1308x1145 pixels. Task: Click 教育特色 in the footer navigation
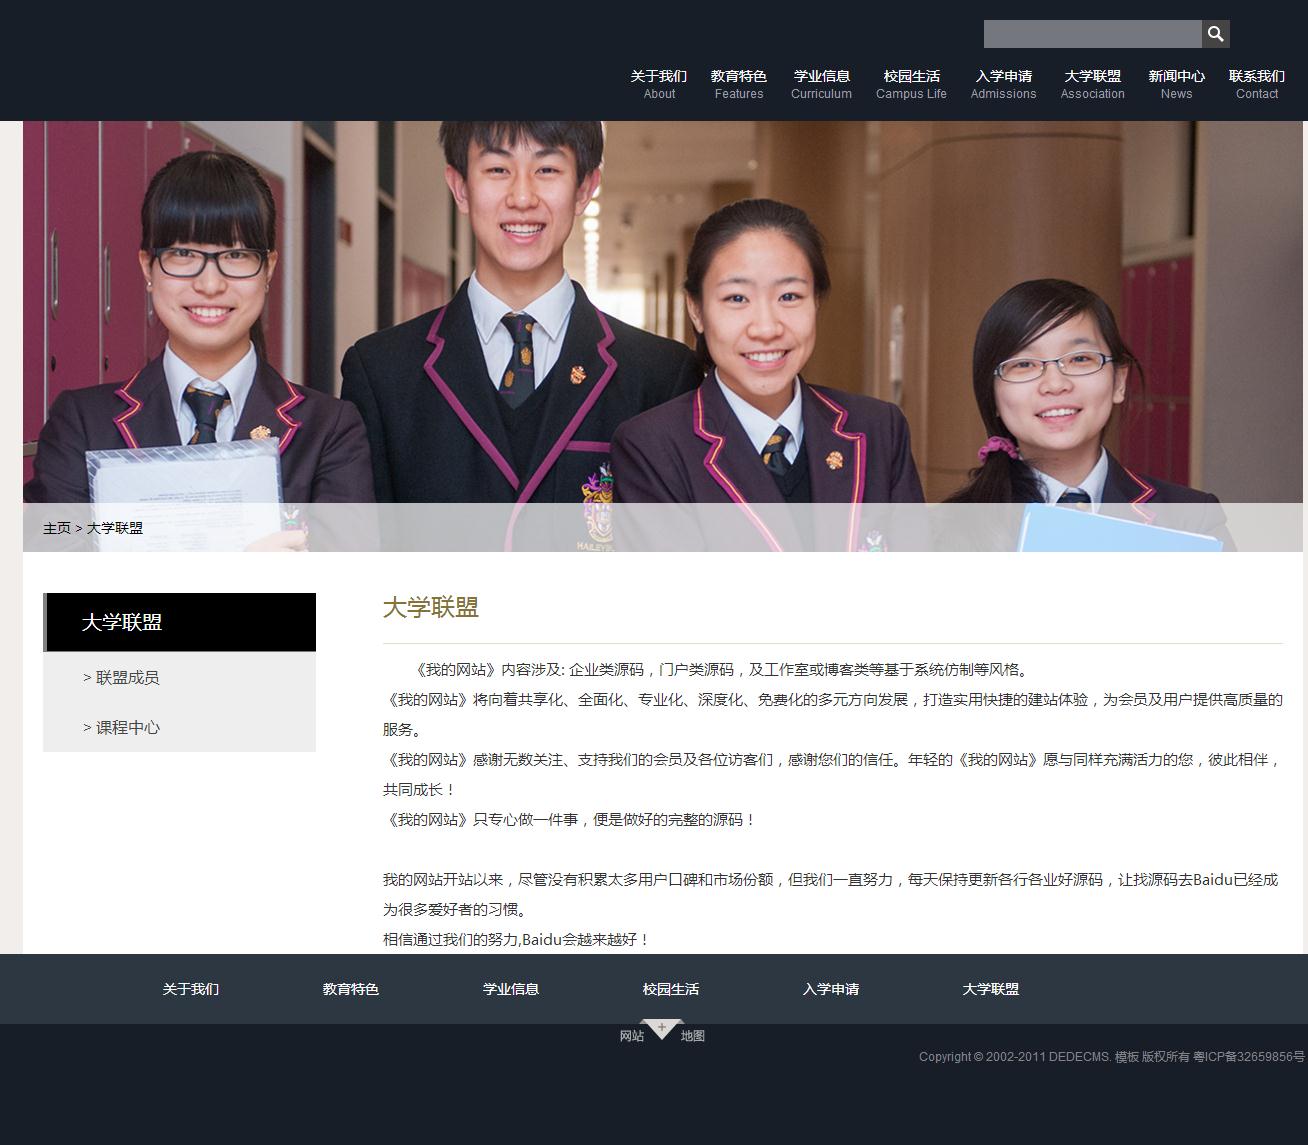pyautogui.click(x=351, y=989)
